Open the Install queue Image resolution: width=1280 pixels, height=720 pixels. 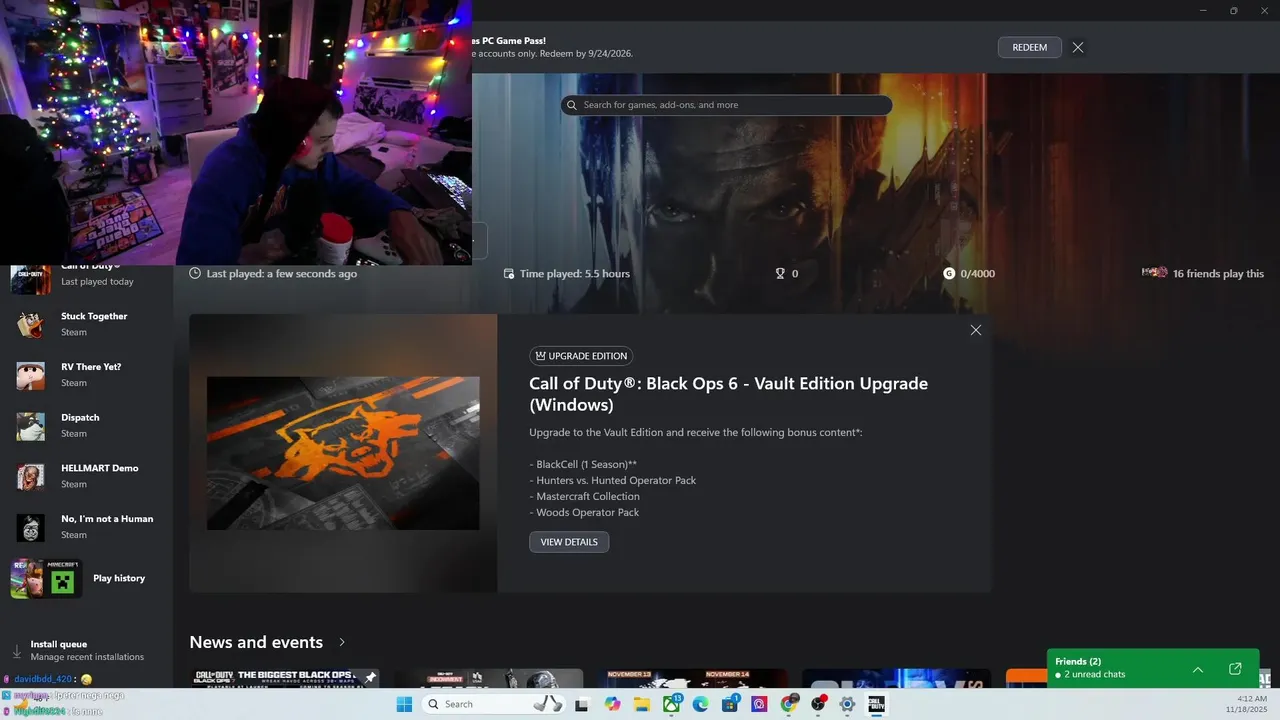(x=87, y=651)
